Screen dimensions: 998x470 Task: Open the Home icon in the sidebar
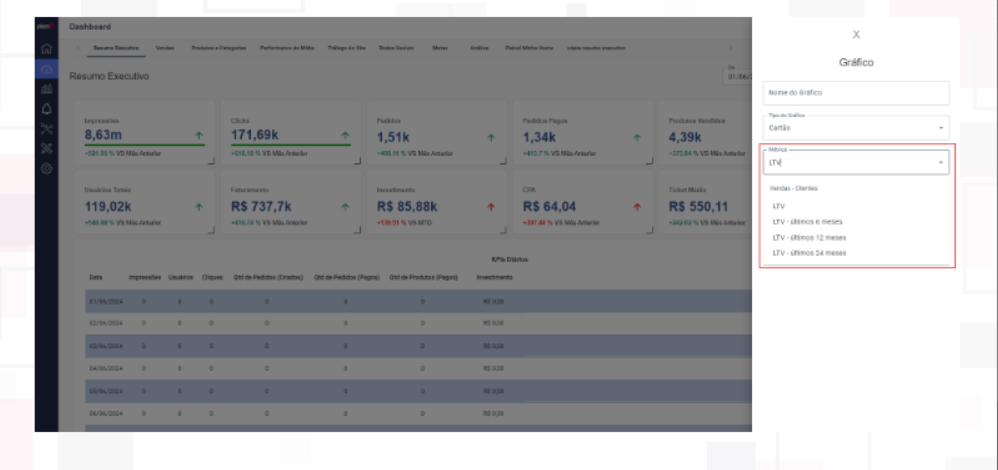click(x=46, y=49)
